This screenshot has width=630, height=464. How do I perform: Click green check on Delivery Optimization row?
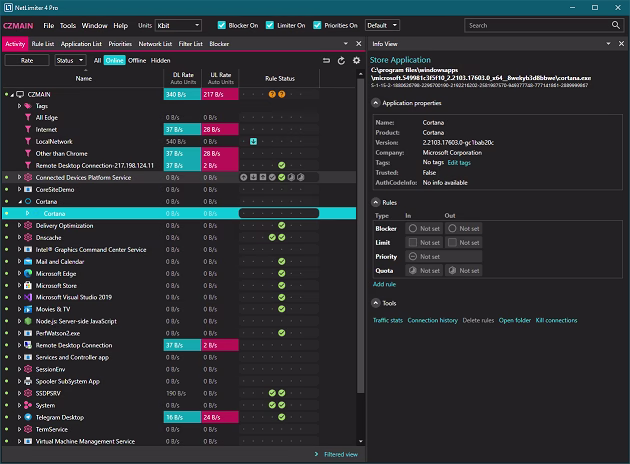(282, 225)
